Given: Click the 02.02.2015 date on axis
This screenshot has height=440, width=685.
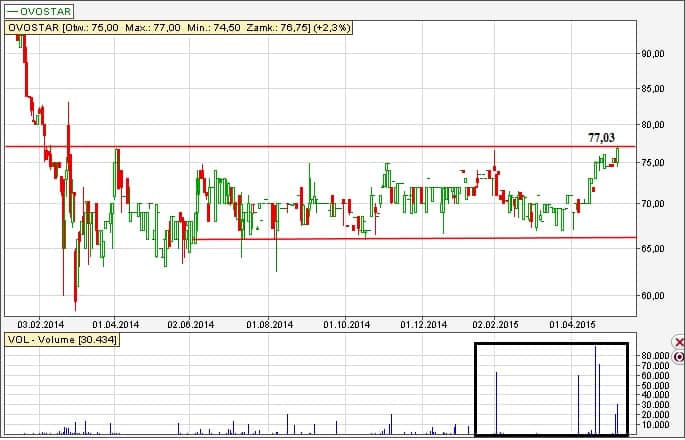Looking at the screenshot, I should (497, 324).
